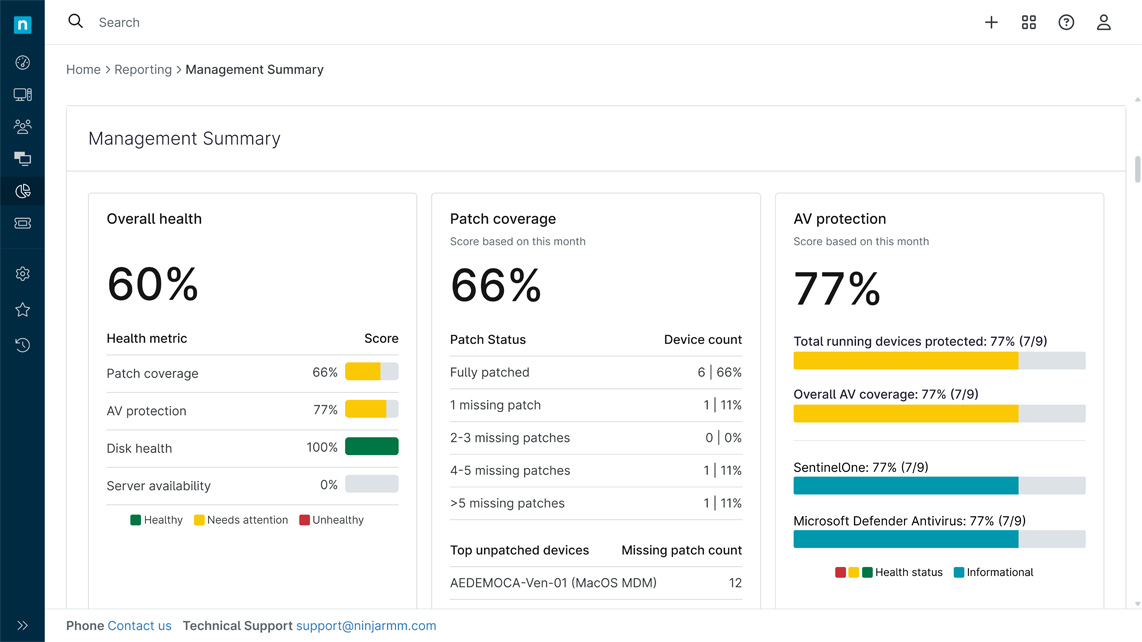This screenshot has width=1142, height=642.
Task: Open the help question mark icon
Action: (1066, 22)
